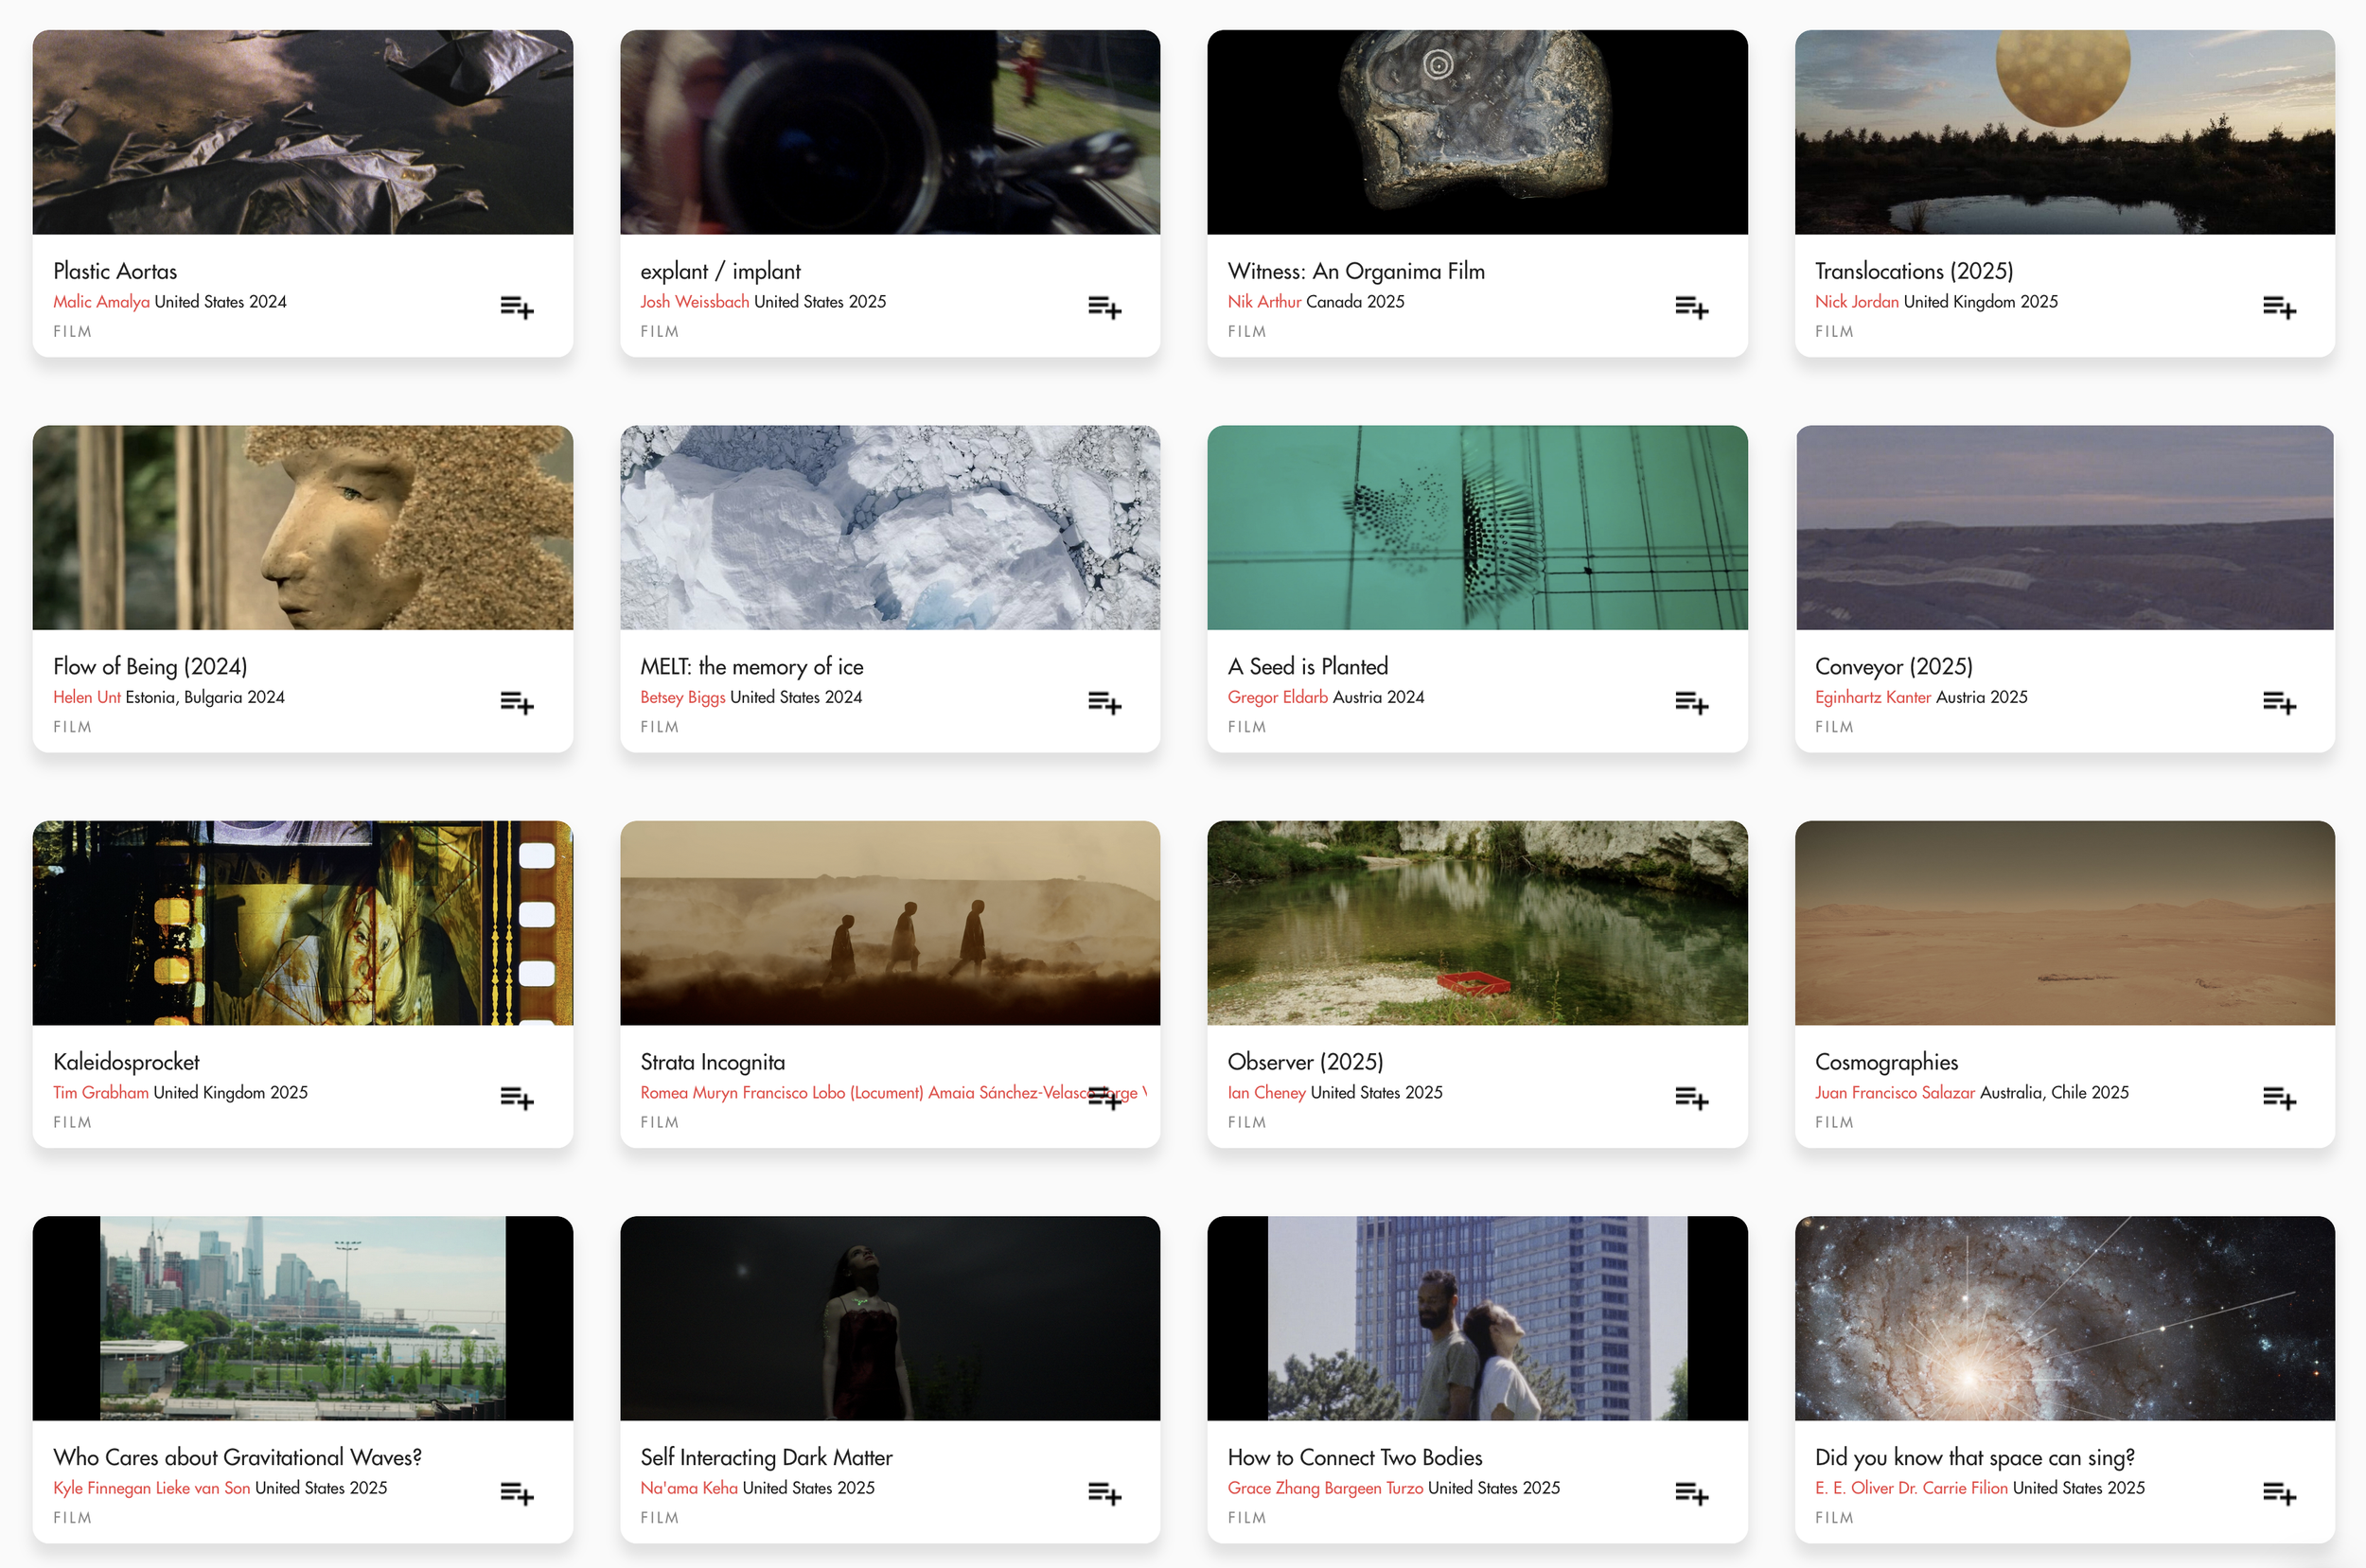Open the Strata Incognita film title
The height and width of the screenshot is (1568, 2366).
click(712, 1062)
